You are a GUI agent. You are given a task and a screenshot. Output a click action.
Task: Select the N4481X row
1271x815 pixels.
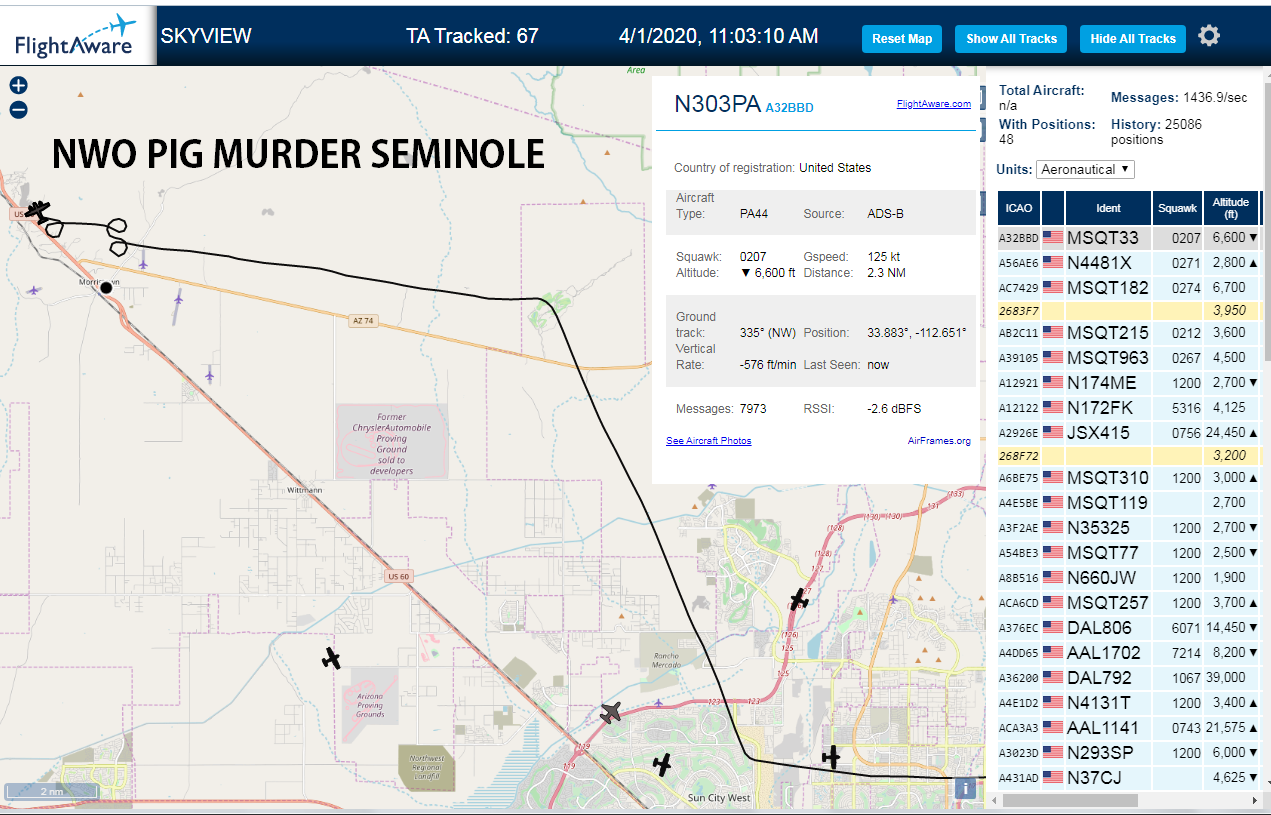pos(1129,263)
